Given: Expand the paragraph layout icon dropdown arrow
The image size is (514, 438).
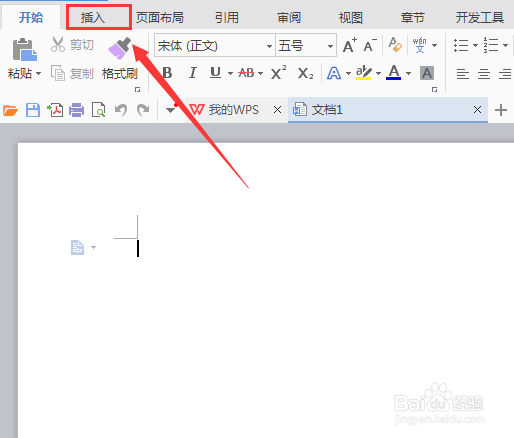Looking at the screenshot, I should (x=94, y=247).
